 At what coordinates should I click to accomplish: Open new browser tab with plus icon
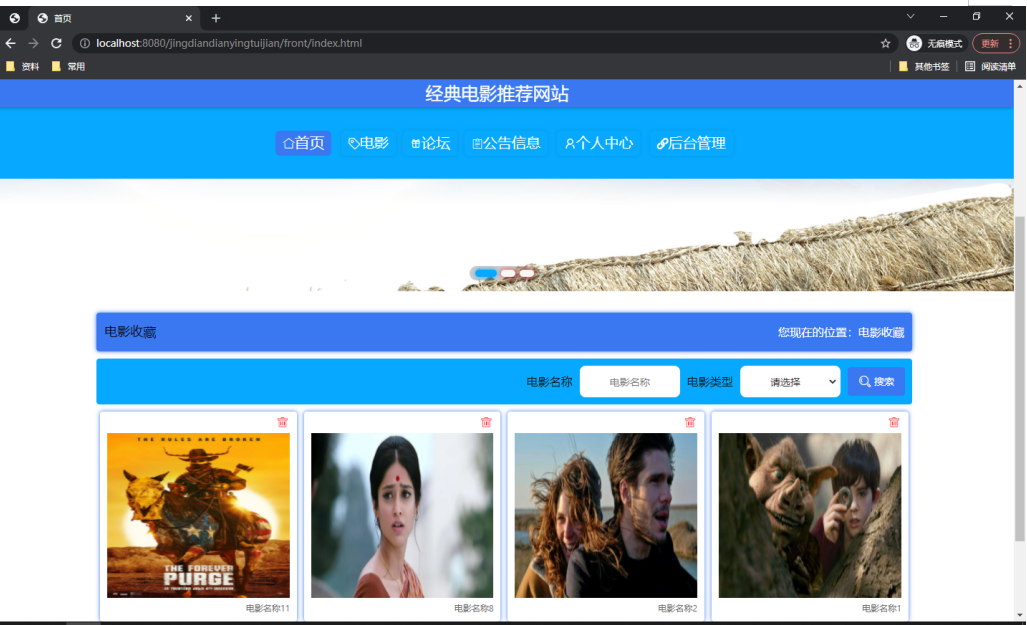(215, 18)
